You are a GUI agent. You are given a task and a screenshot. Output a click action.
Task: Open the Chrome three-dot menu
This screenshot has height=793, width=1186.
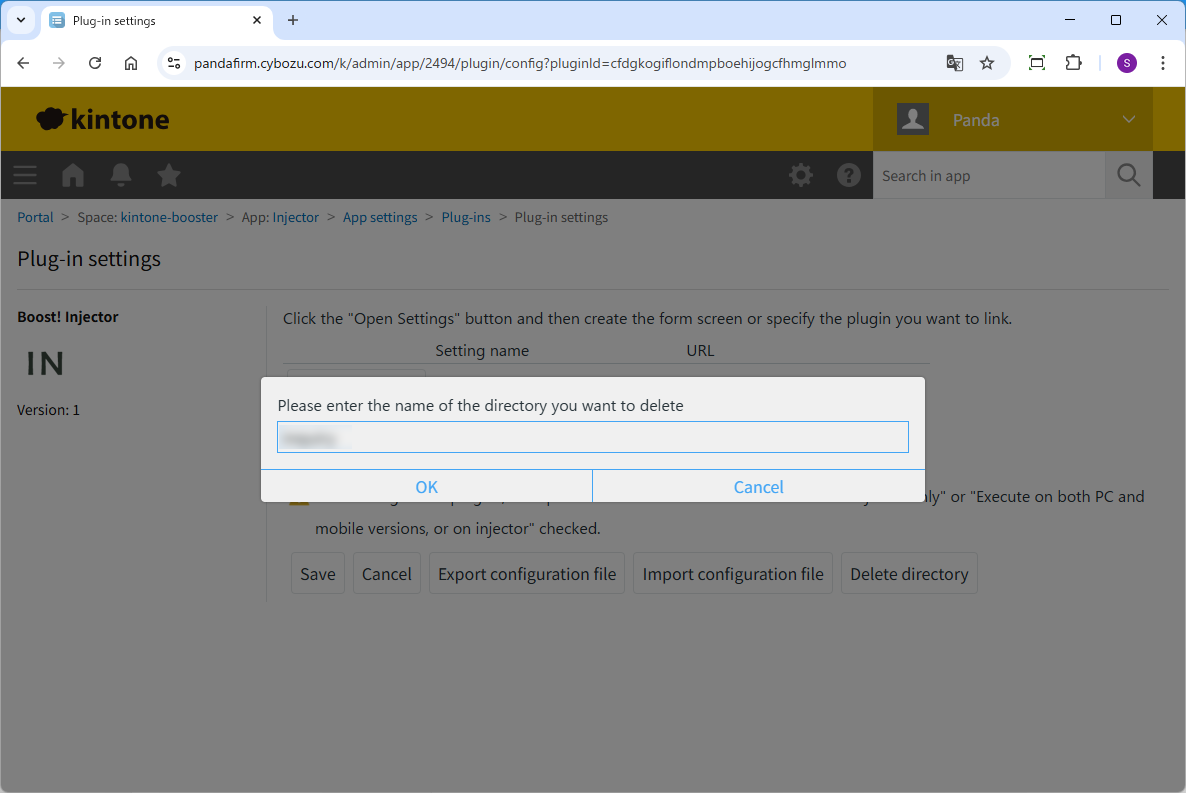point(1163,63)
